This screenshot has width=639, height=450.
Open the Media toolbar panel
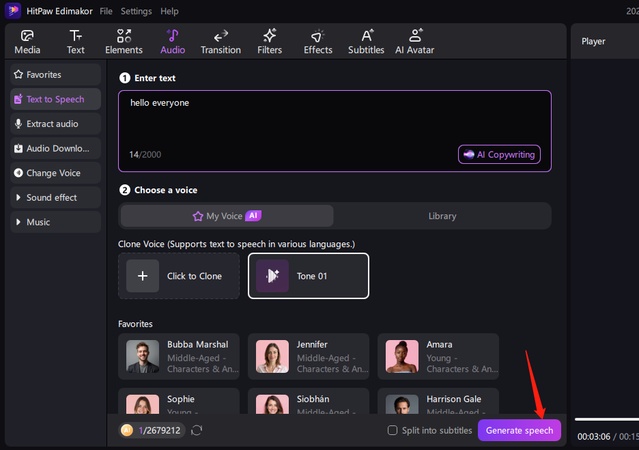click(x=27, y=41)
